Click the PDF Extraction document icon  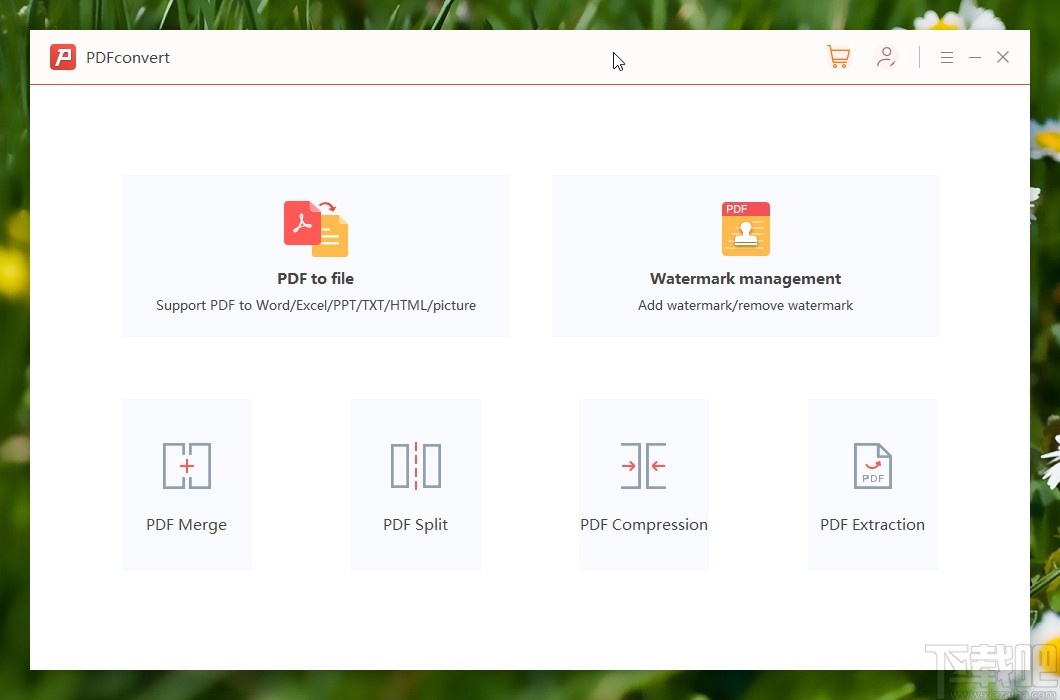click(873, 466)
